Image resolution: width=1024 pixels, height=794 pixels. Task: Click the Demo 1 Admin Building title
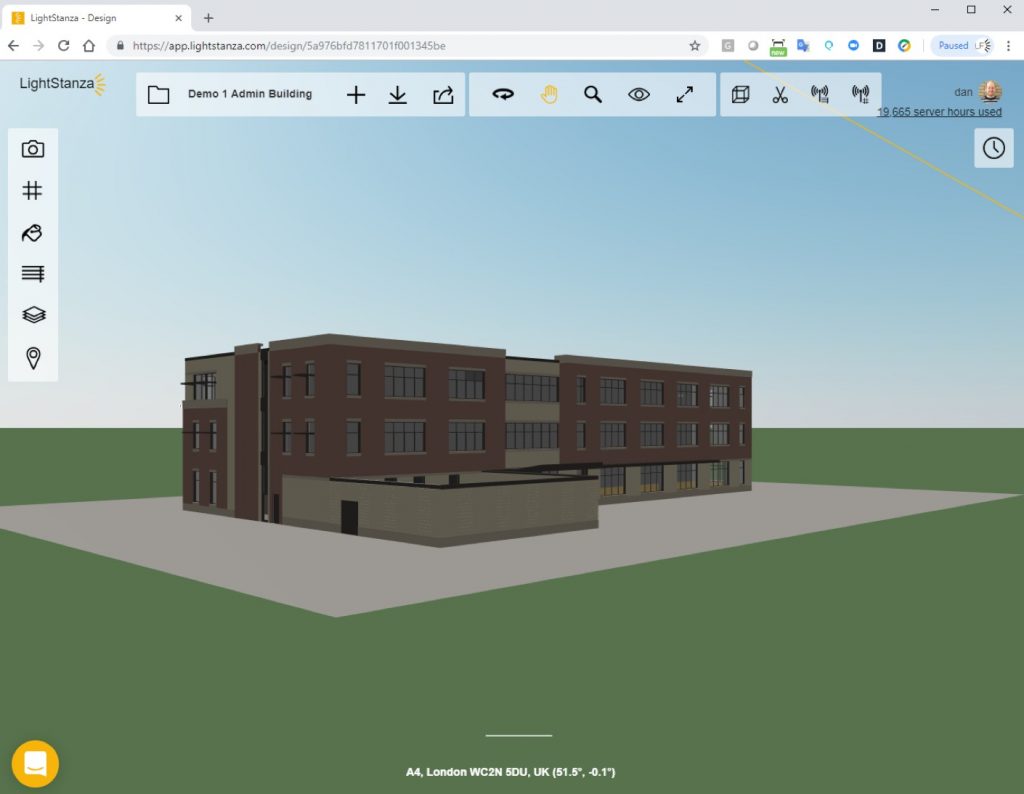tap(250, 94)
